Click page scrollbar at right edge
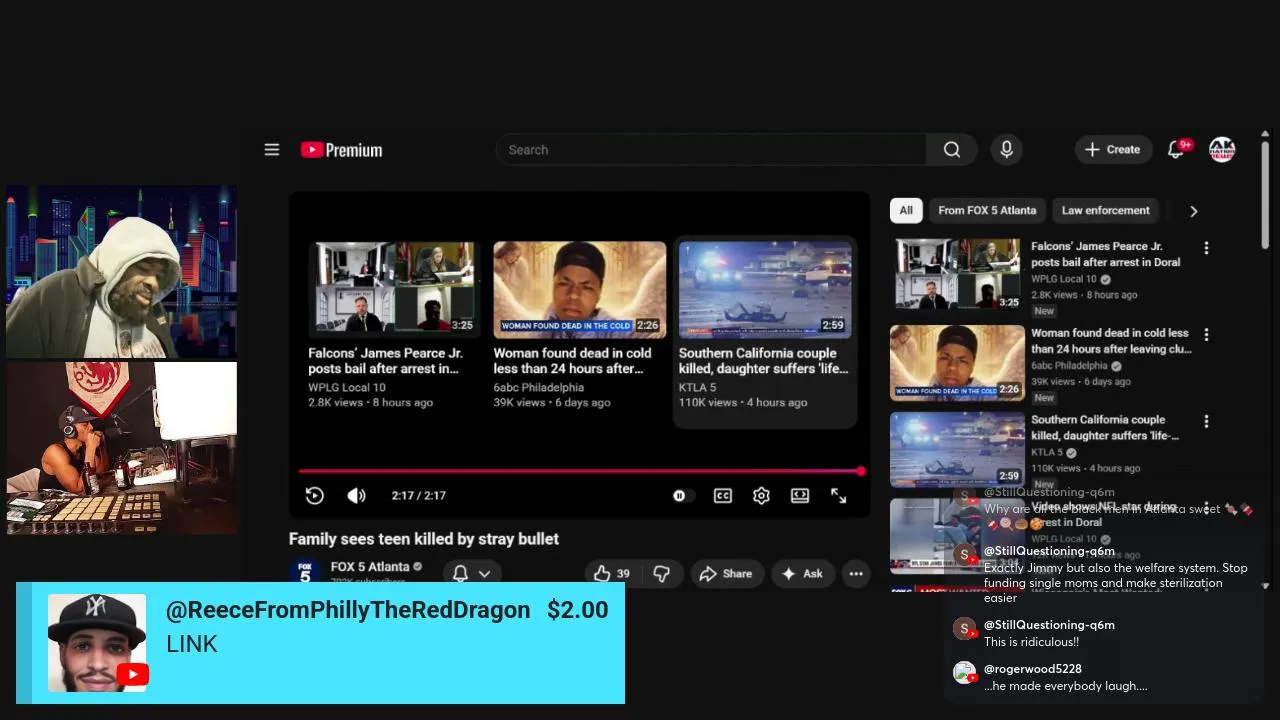Screen dimensions: 1280x720 (x=1265, y=195)
